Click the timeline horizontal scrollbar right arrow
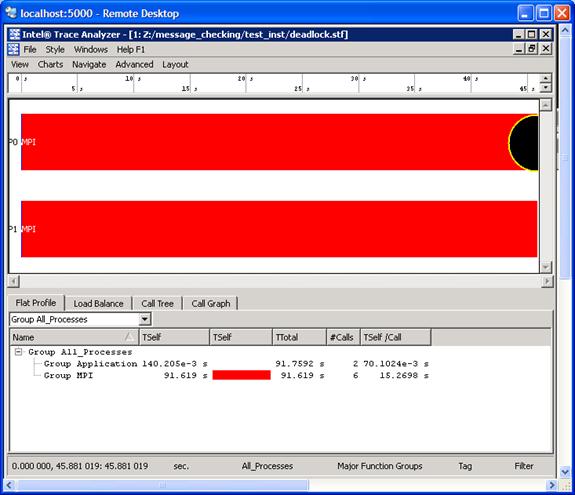 547,282
